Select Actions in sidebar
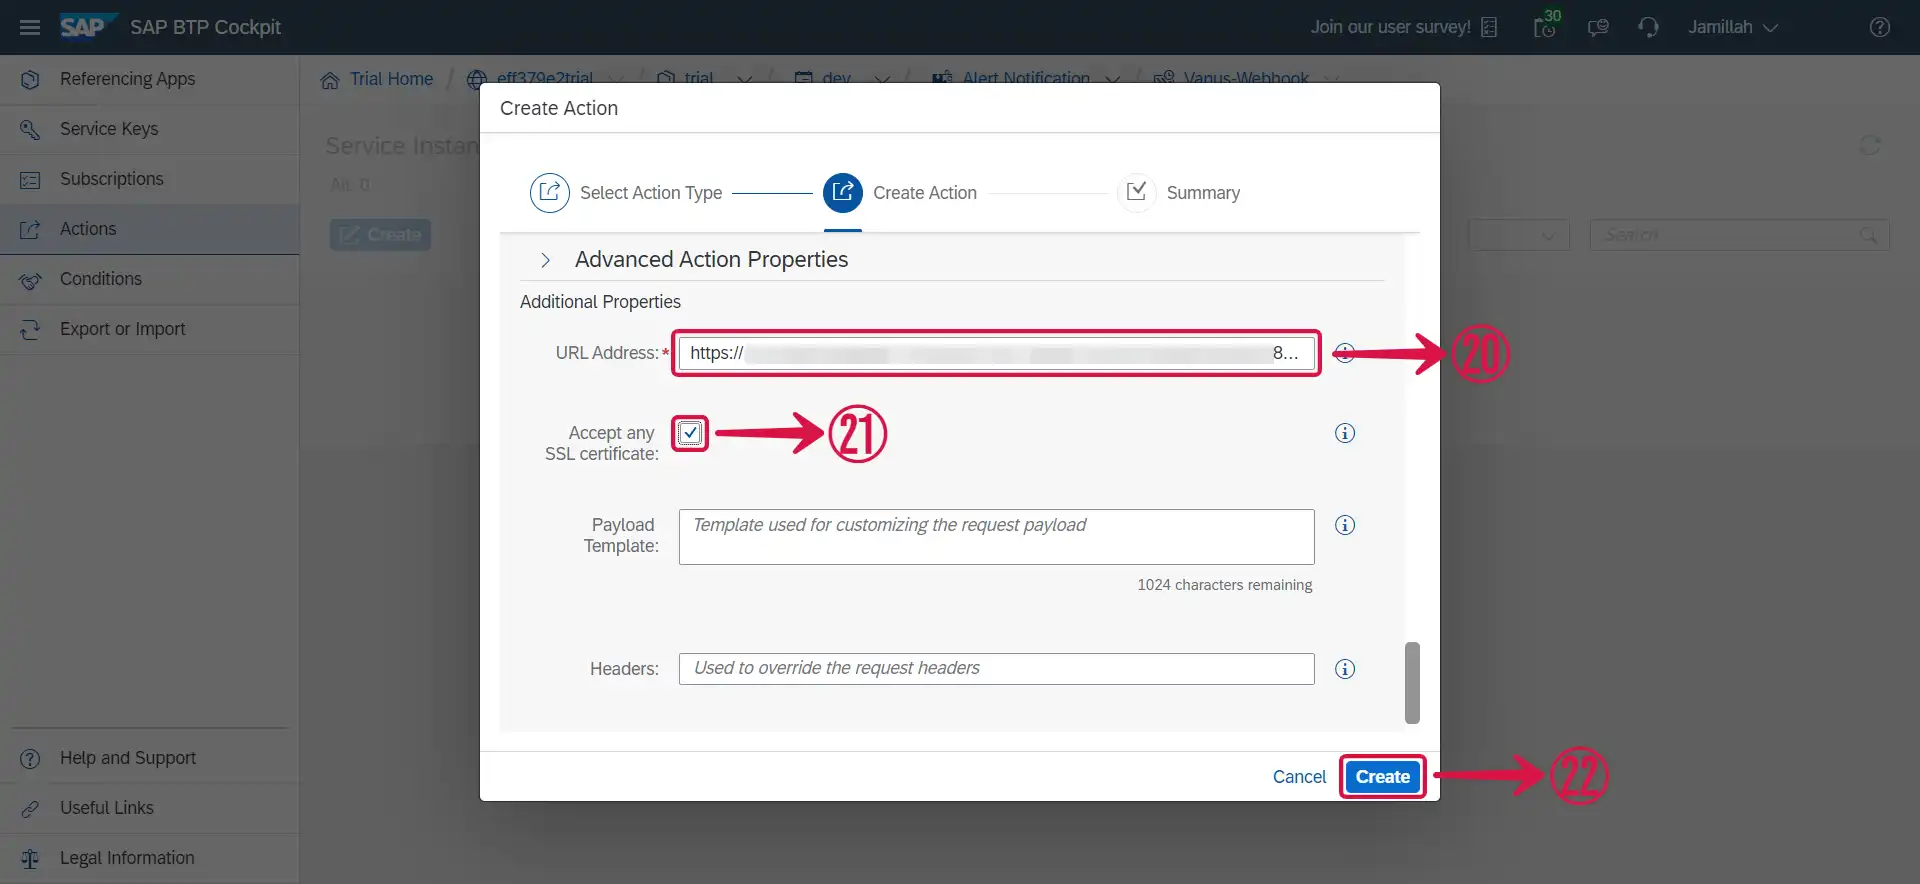The height and width of the screenshot is (884, 1920). [x=150, y=229]
